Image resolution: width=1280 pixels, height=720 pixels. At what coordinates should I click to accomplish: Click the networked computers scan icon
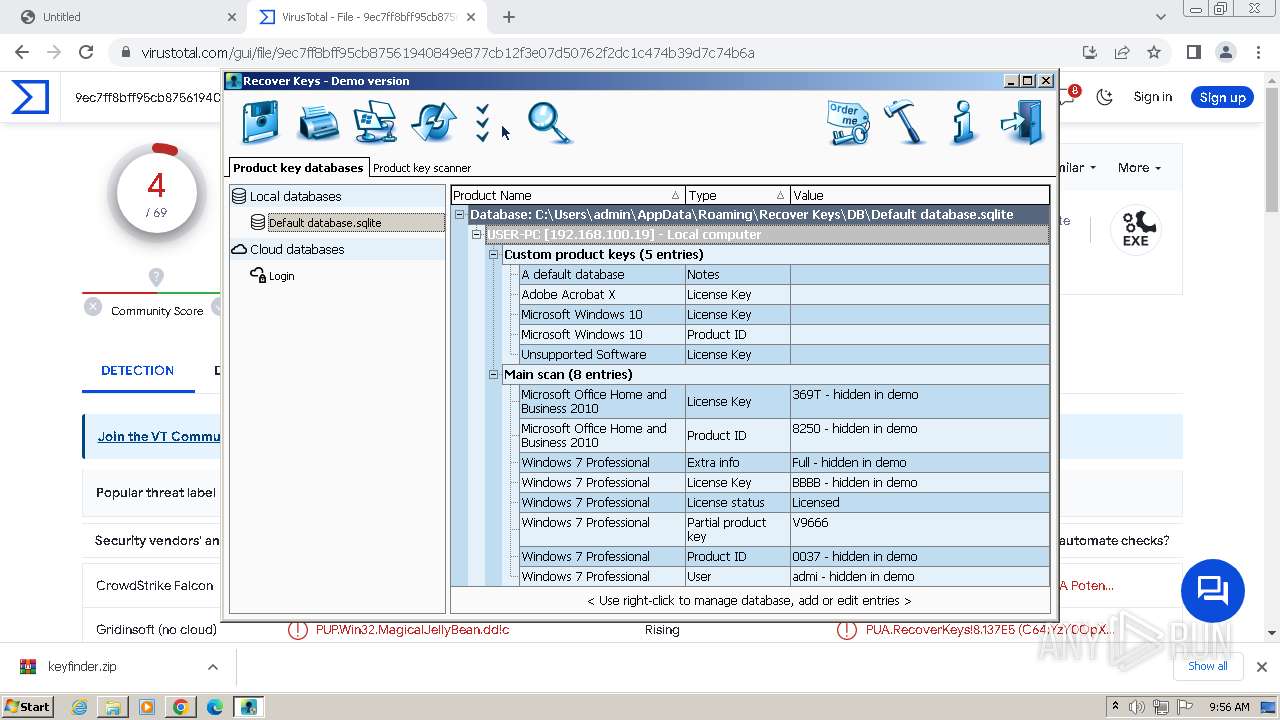pyautogui.click(x=376, y=122)
